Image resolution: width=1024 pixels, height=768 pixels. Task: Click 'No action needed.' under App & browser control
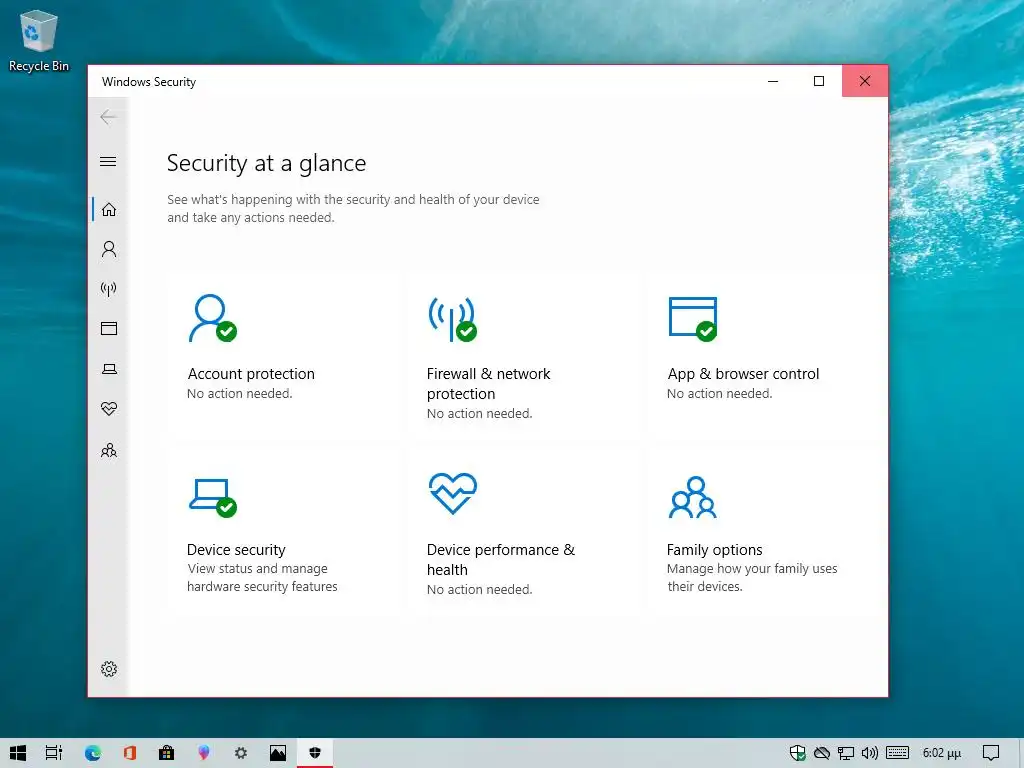(719, 394)
